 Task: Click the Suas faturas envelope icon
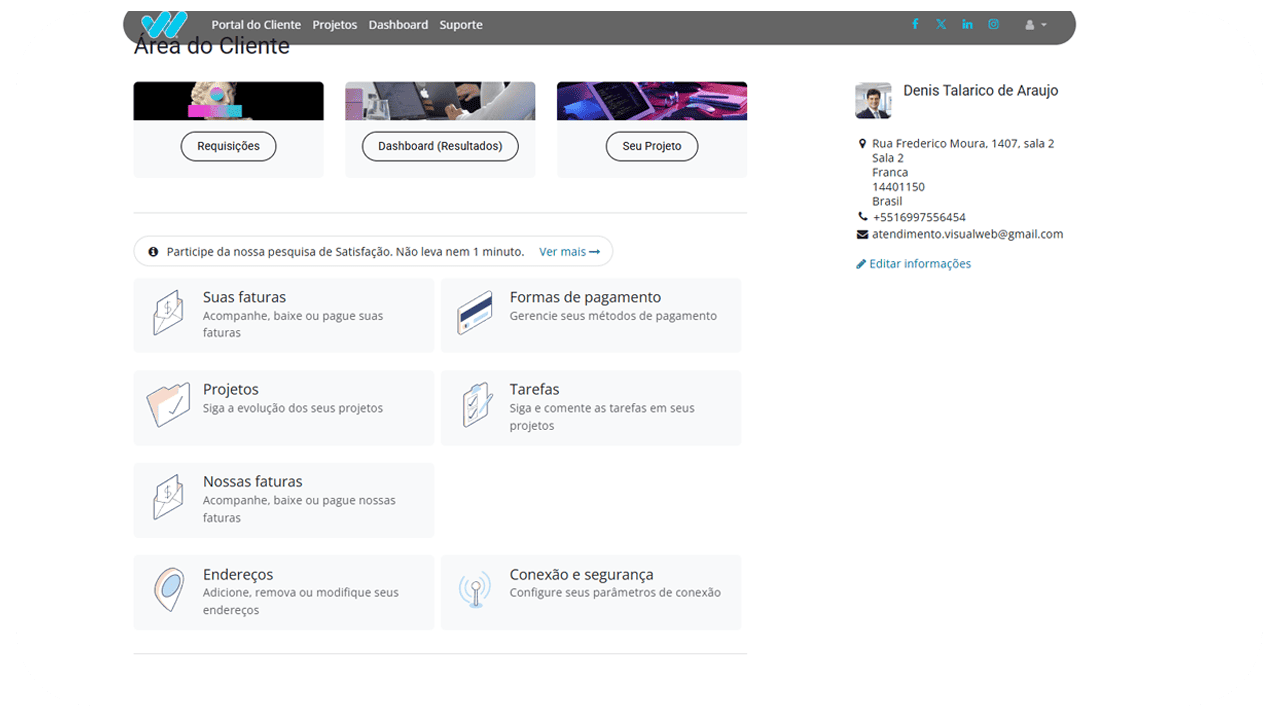[x=168, y=314]
